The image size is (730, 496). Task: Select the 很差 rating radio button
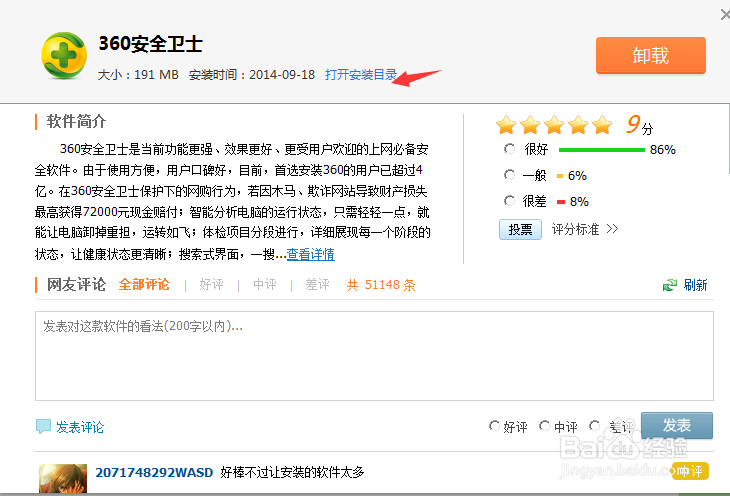509,201
